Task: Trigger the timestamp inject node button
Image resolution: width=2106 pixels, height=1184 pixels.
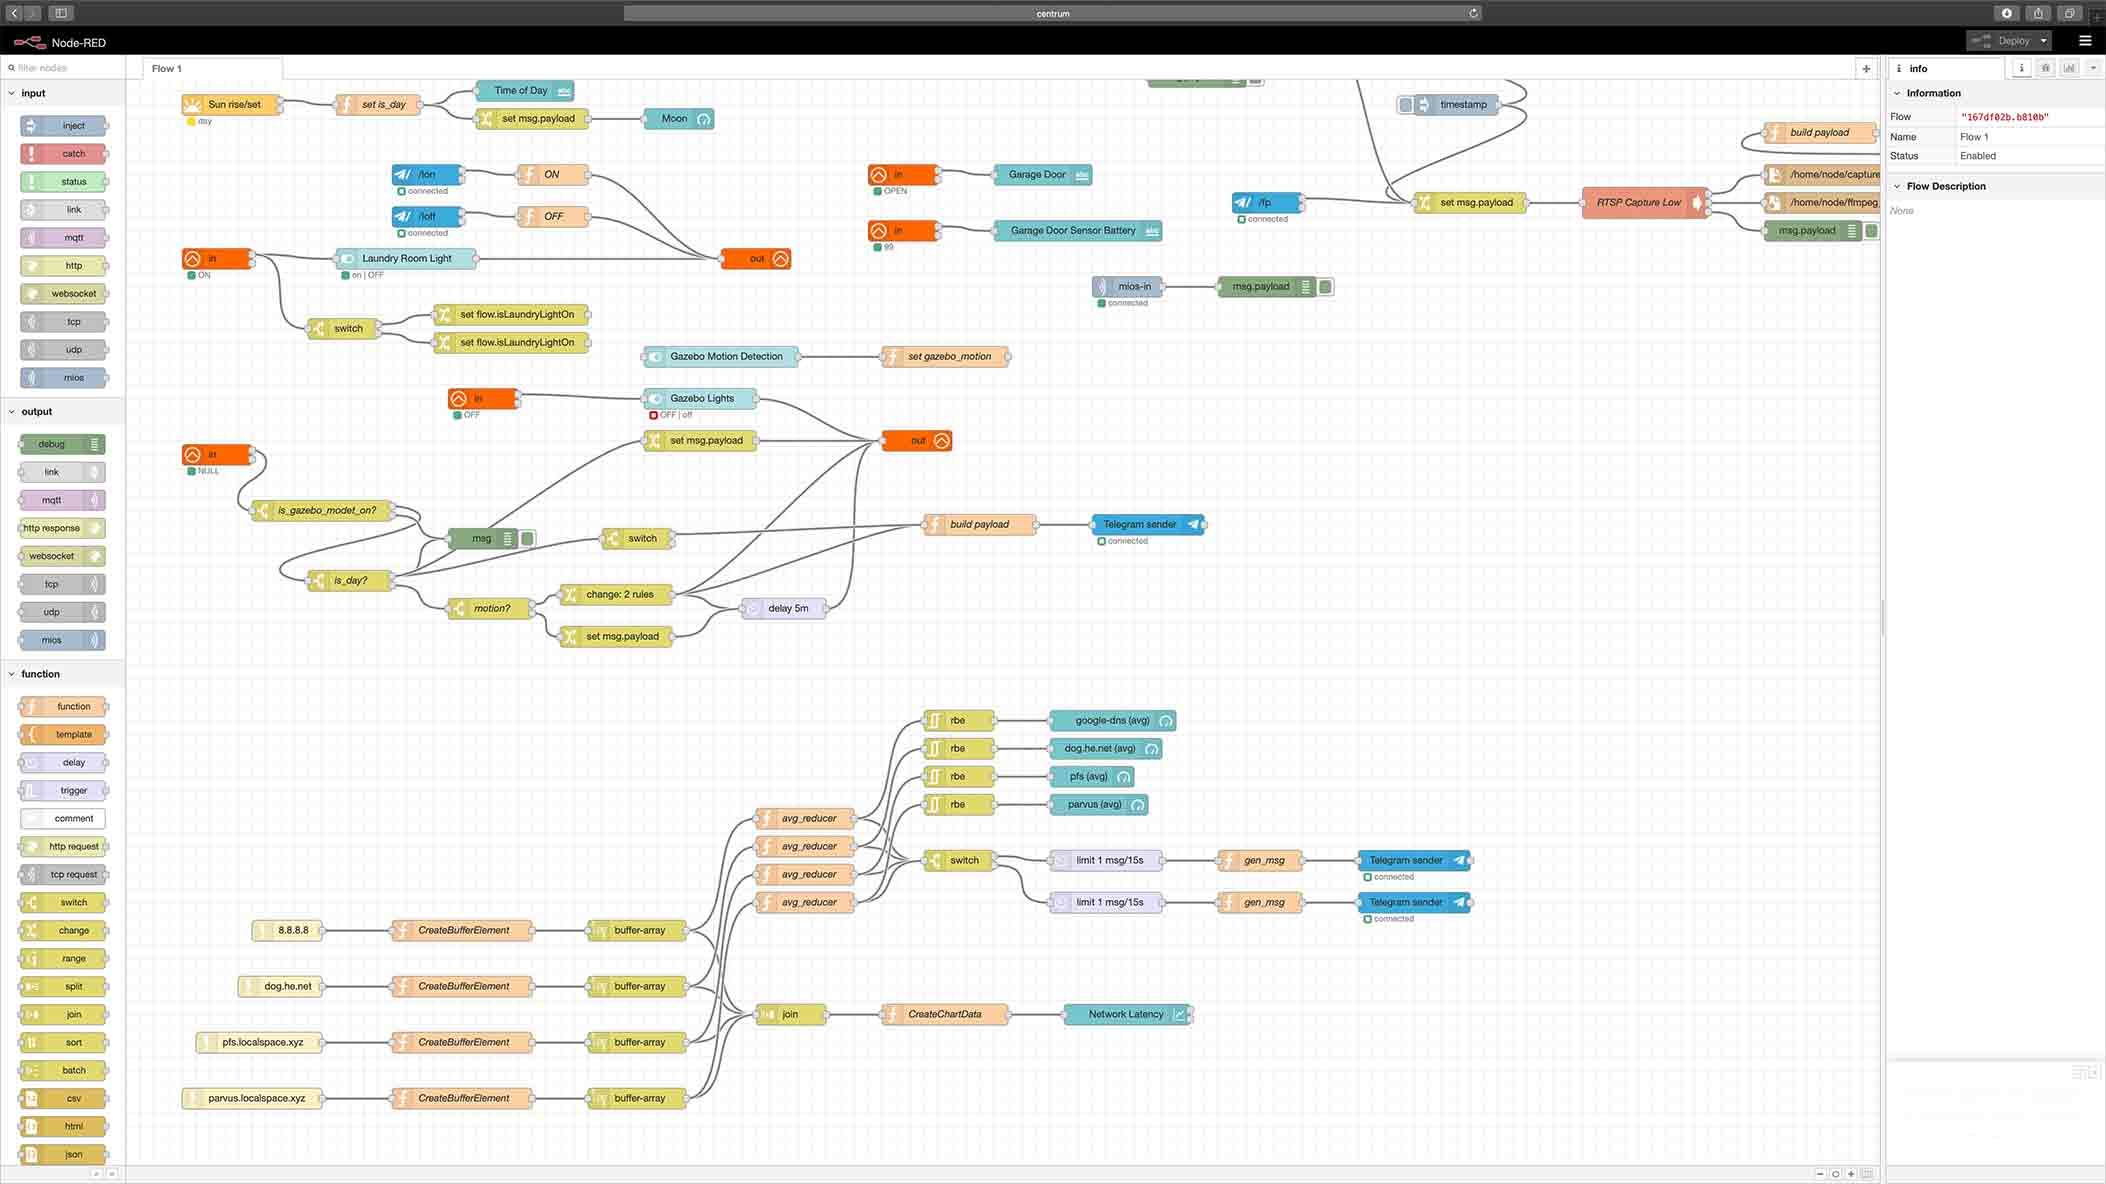Action: [1405, 105]
